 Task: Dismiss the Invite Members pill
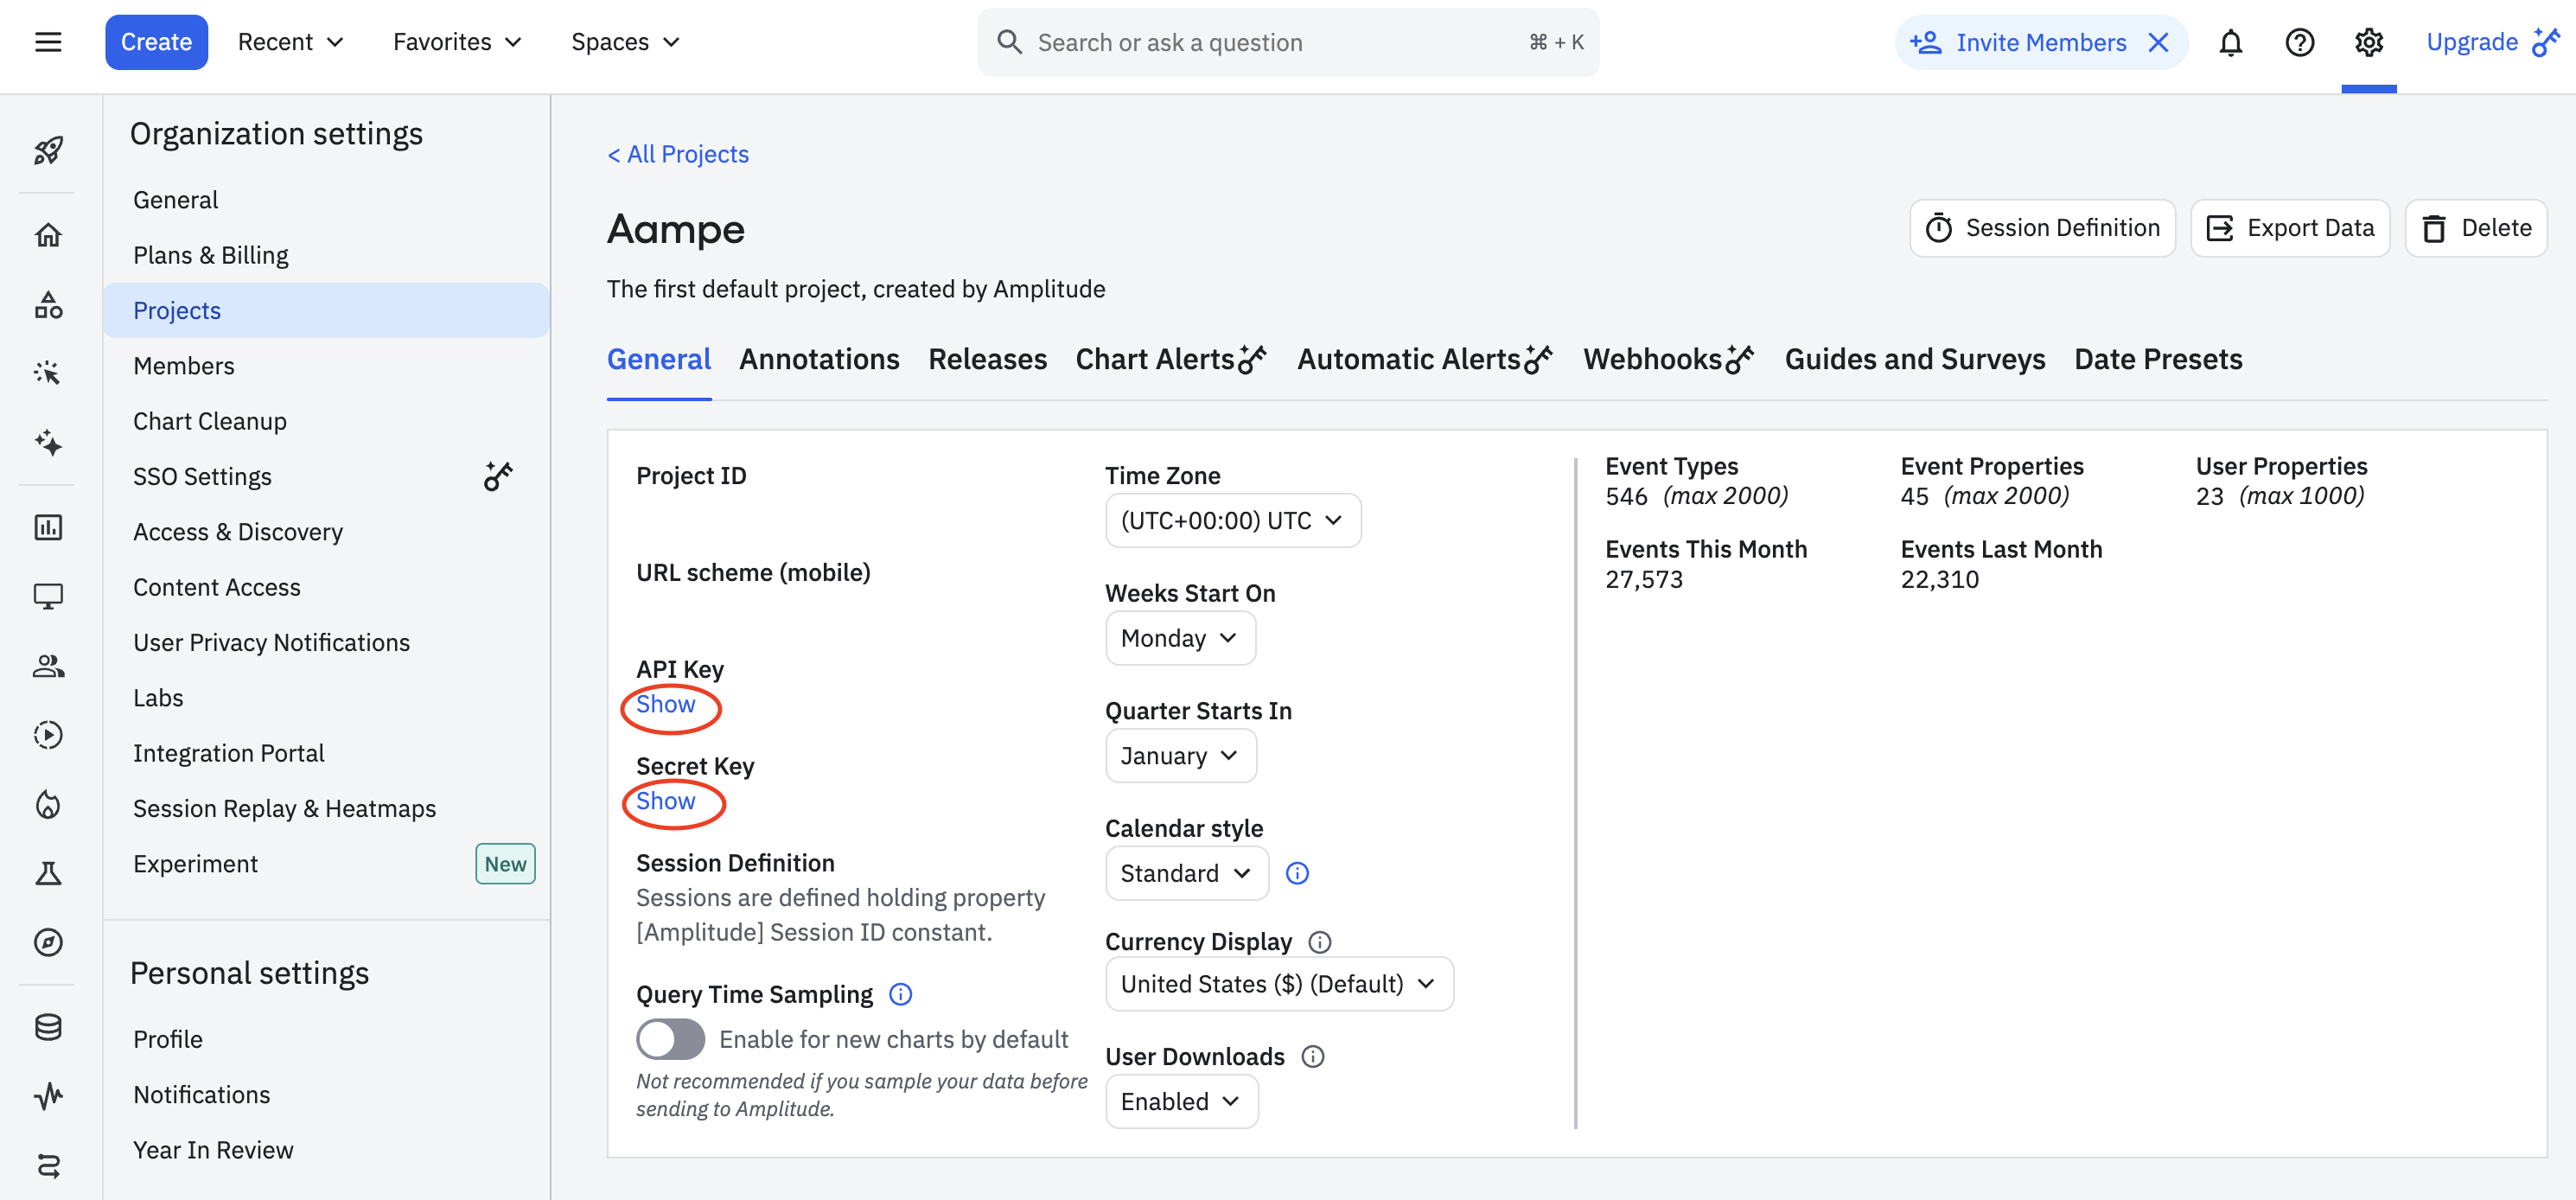click(2158, 42)
